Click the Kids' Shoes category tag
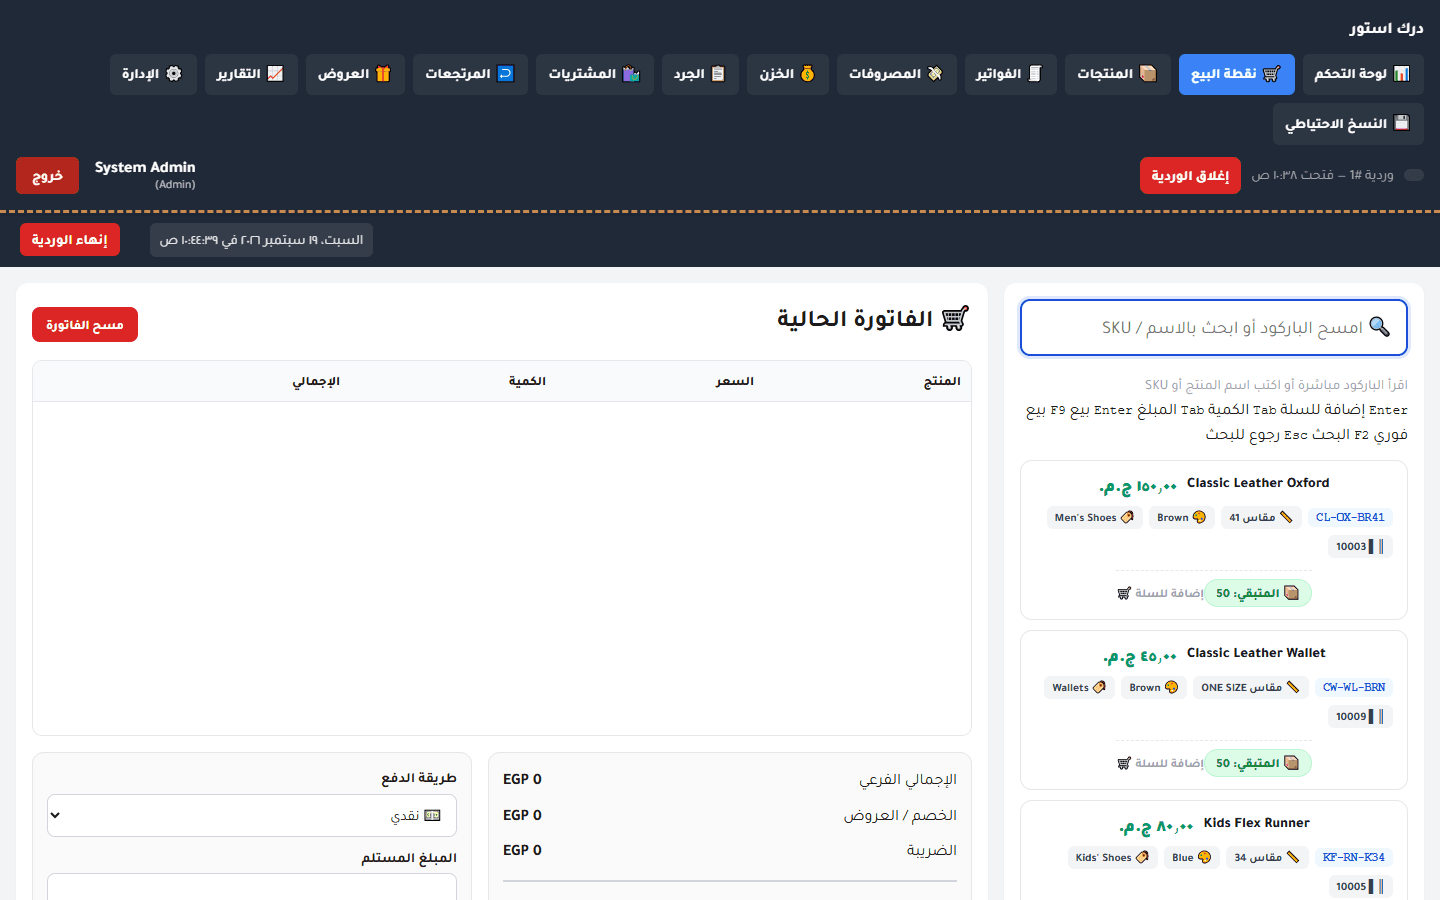Image resolution: width=1440 pixels, height=900 pixels. [1112, 857]
